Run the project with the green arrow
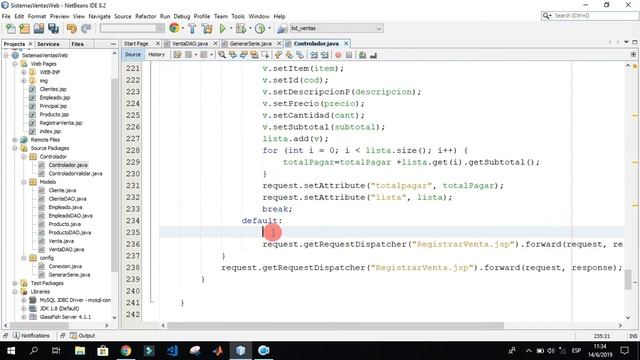Image resolution: width=640 pixels, height=360 pixels. click(x=222, y=29)
